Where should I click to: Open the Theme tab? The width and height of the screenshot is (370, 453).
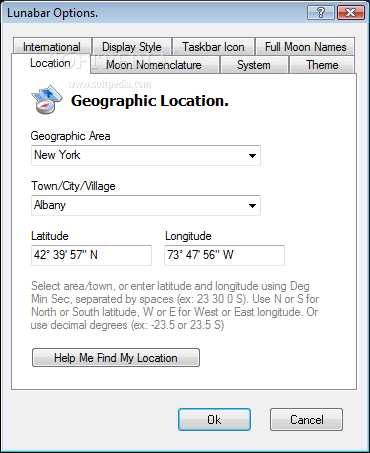pos(322,65)
